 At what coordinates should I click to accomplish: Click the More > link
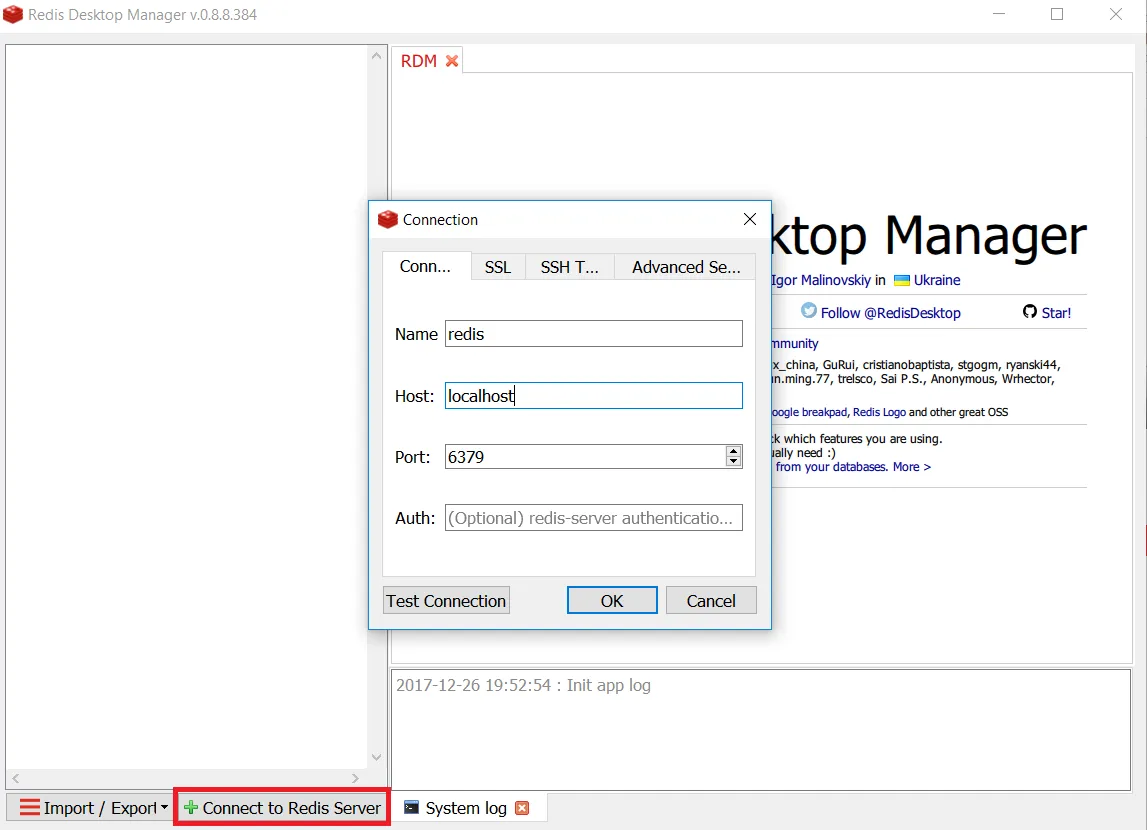tap(911, 466)
